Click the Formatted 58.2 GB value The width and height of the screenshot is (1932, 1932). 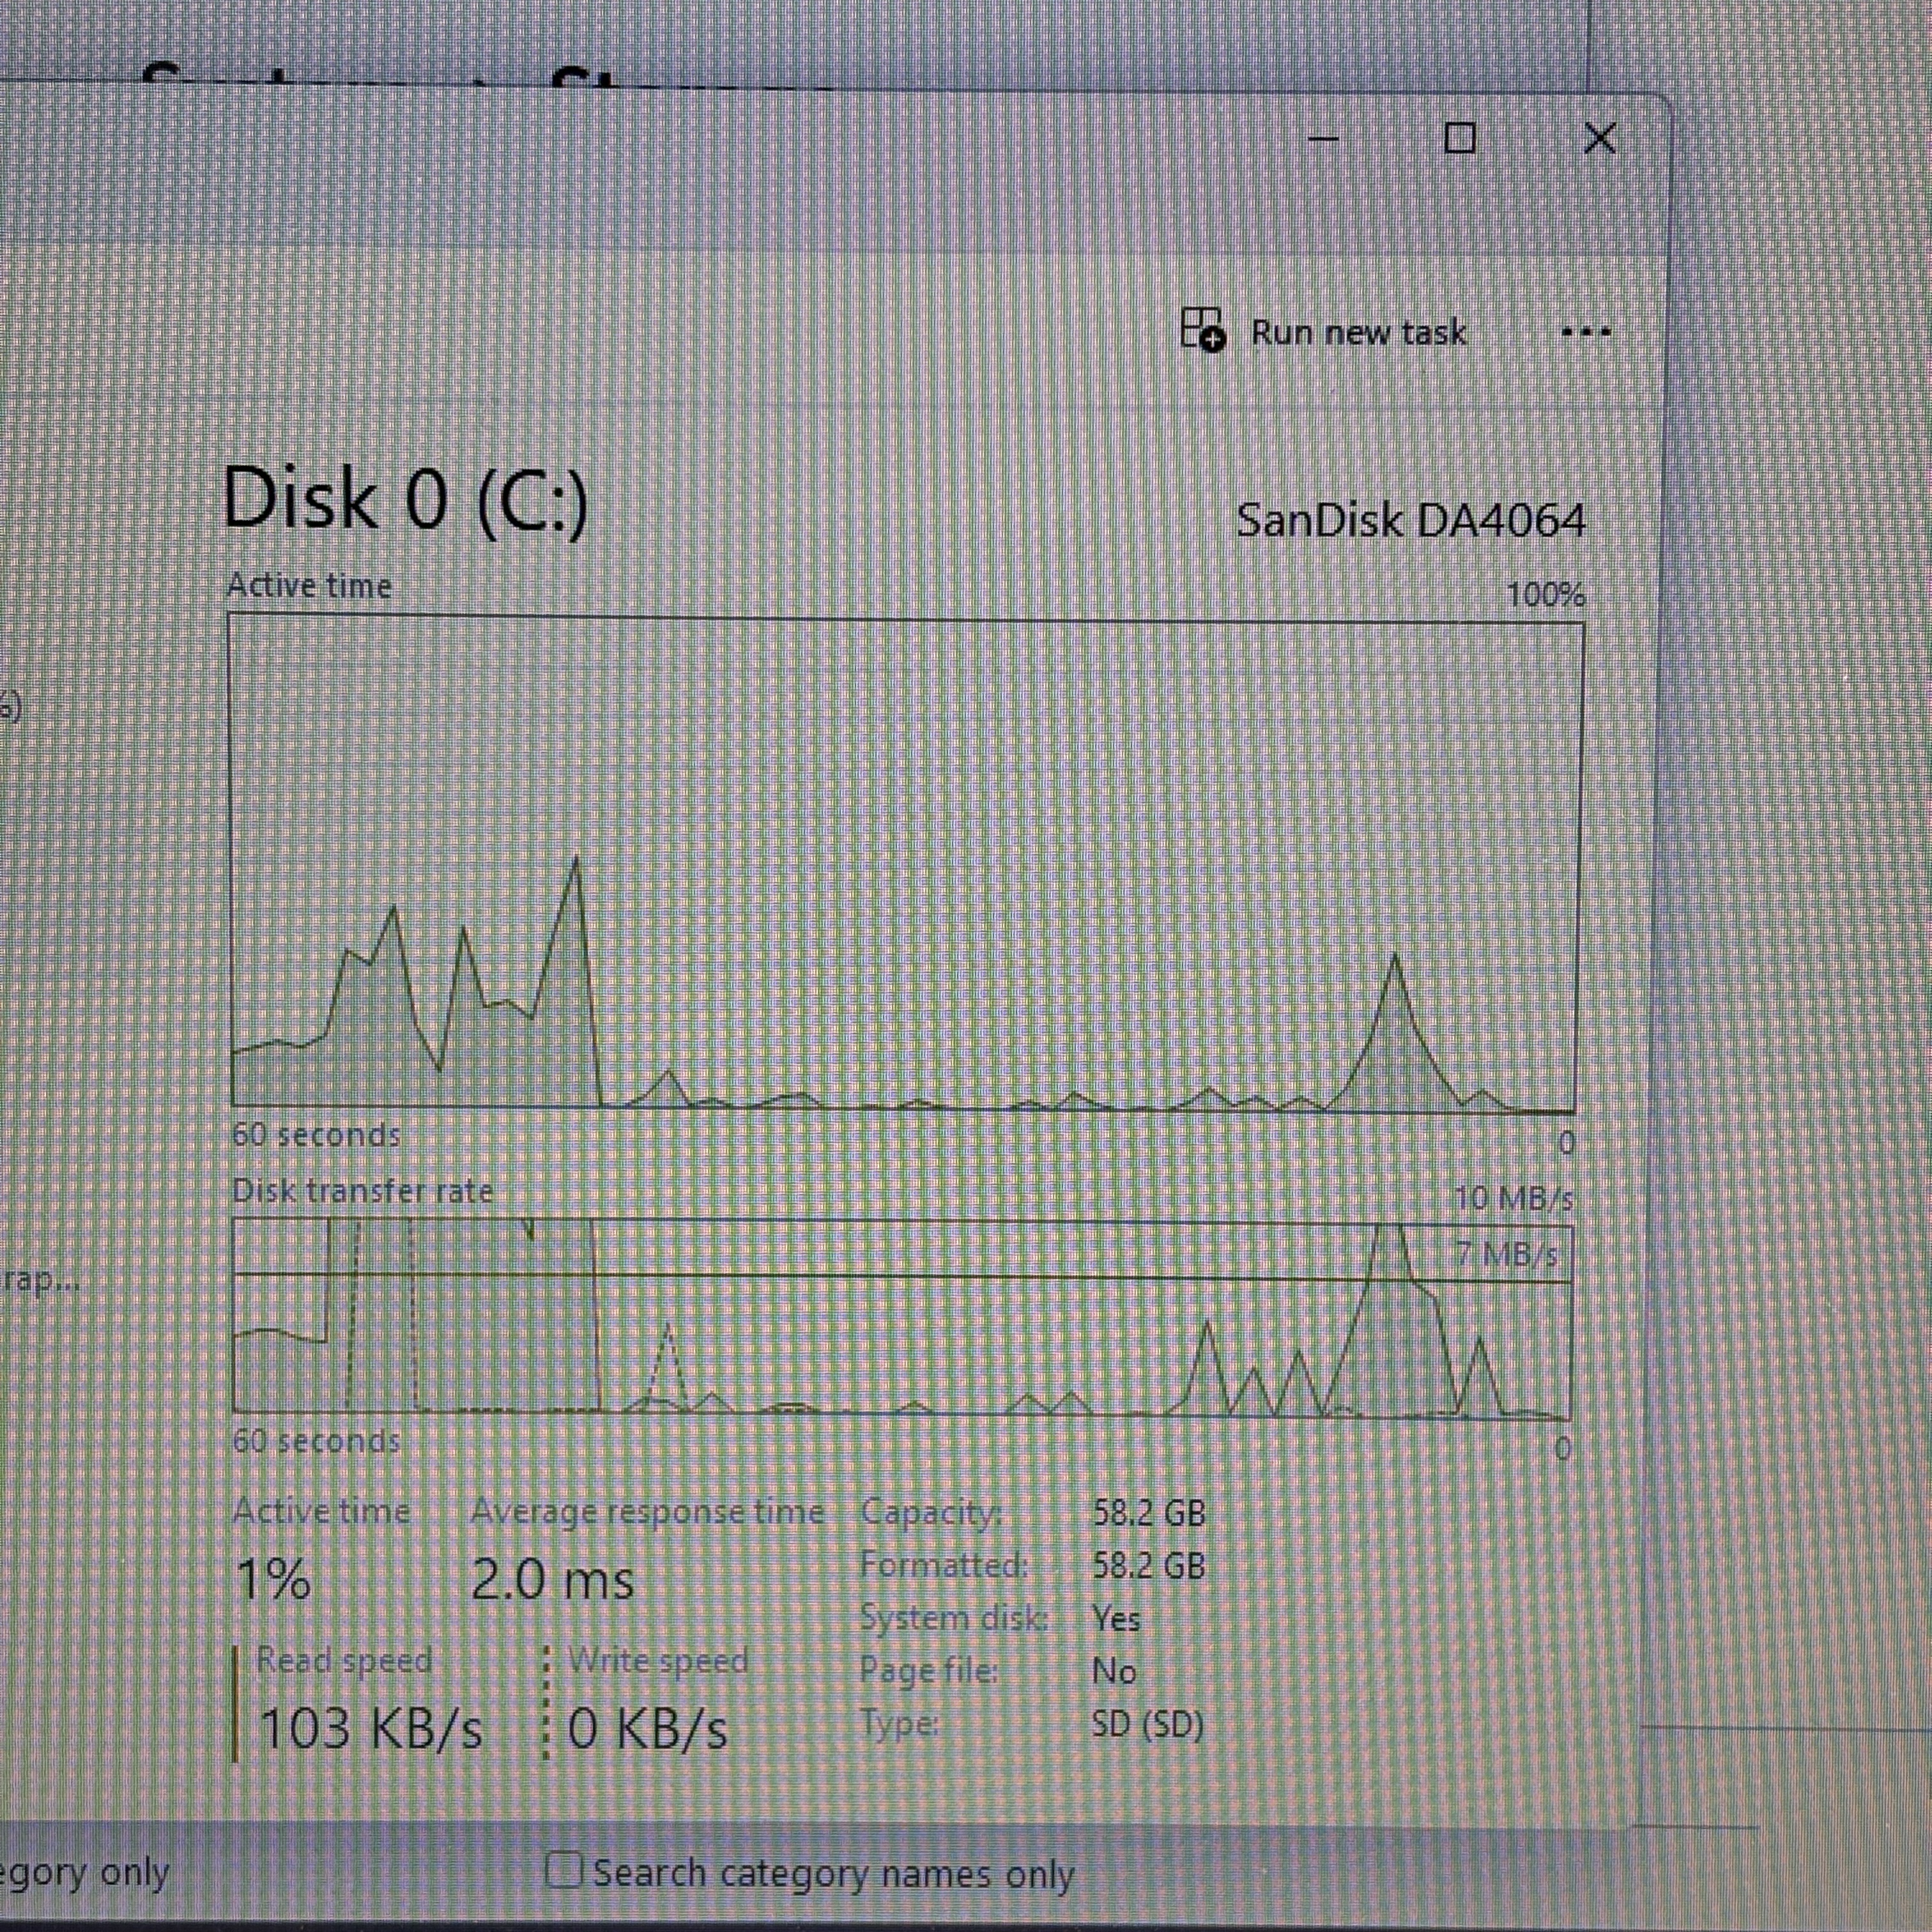coord(1149,1565)
